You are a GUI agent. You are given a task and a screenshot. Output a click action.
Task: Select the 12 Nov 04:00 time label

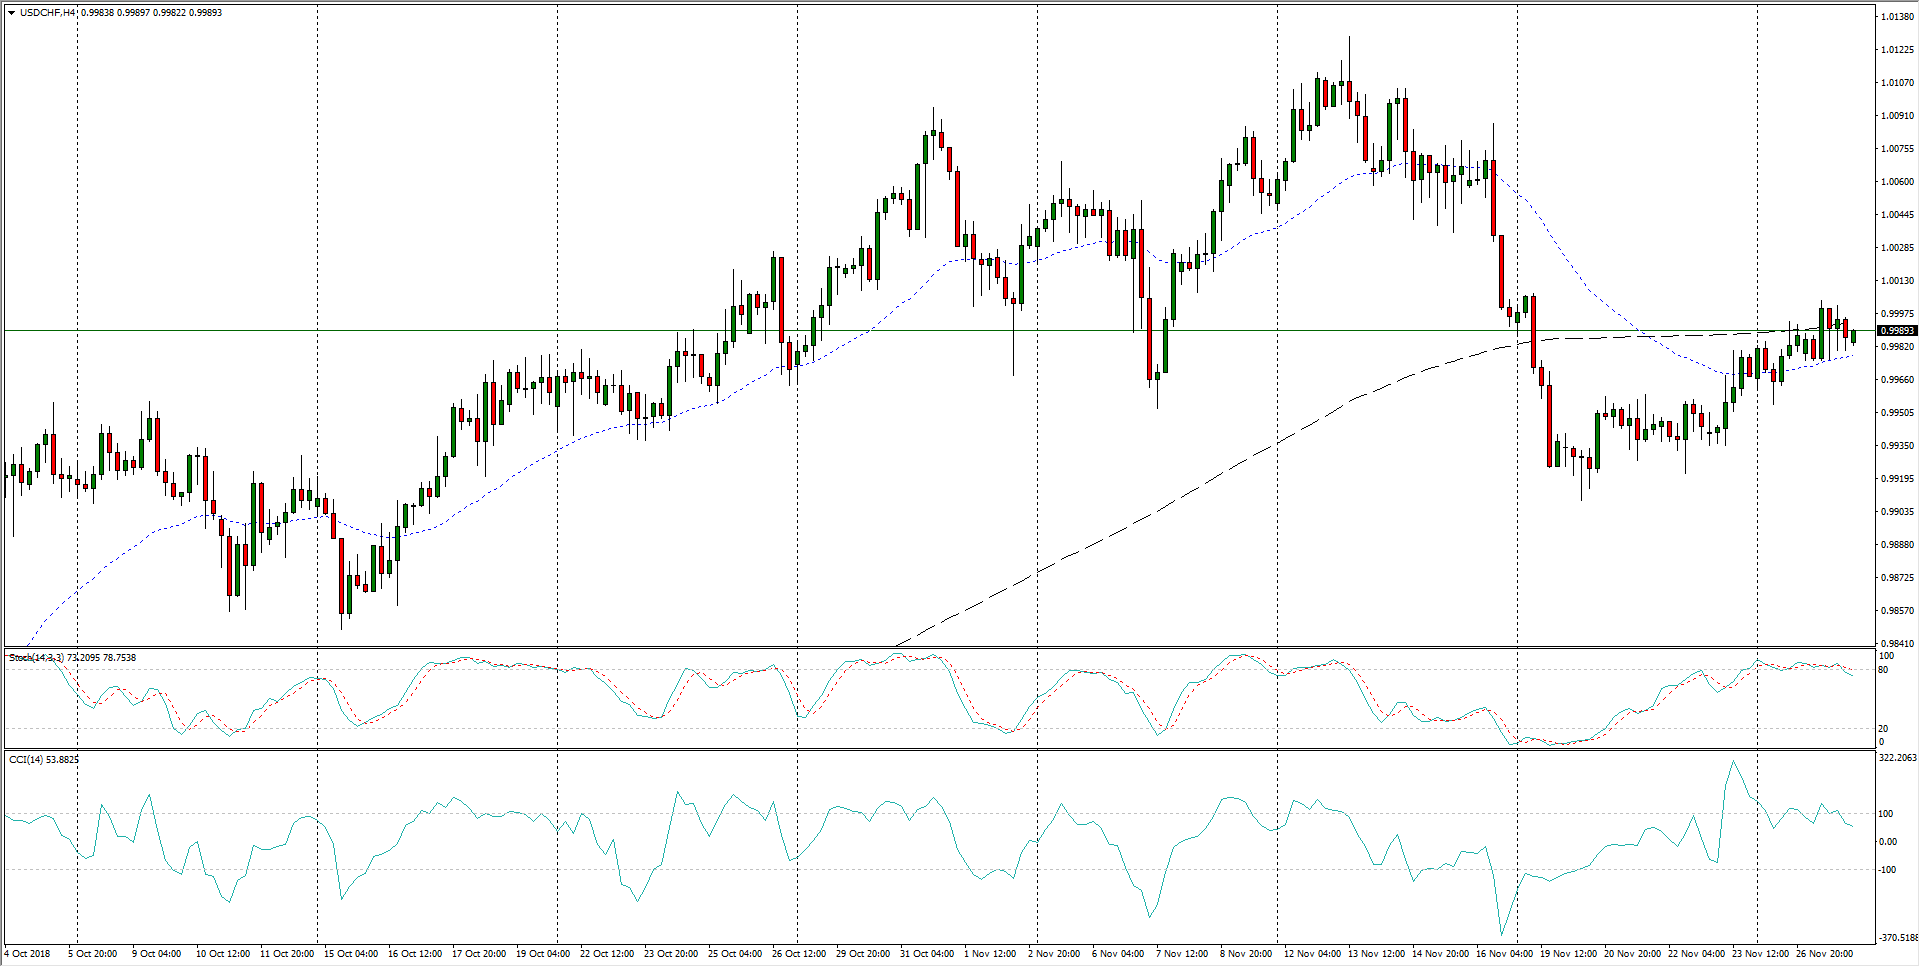[x=1312, y=954]
